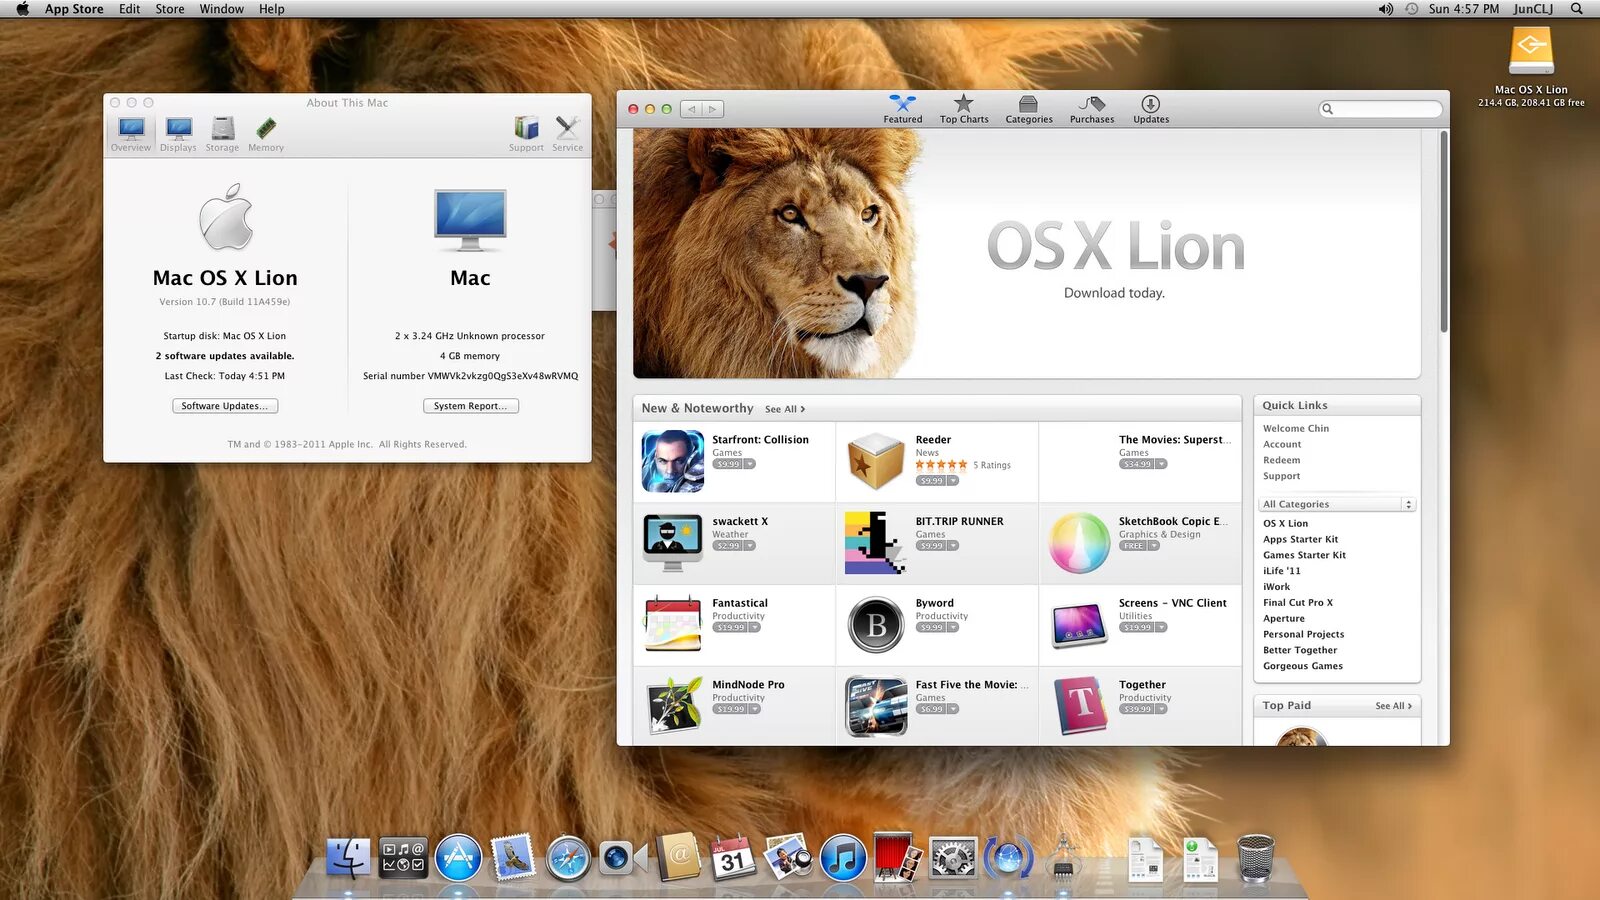1600x900 pixels.
Task: Click the Software Updates… button
Action: coord(225,406)
